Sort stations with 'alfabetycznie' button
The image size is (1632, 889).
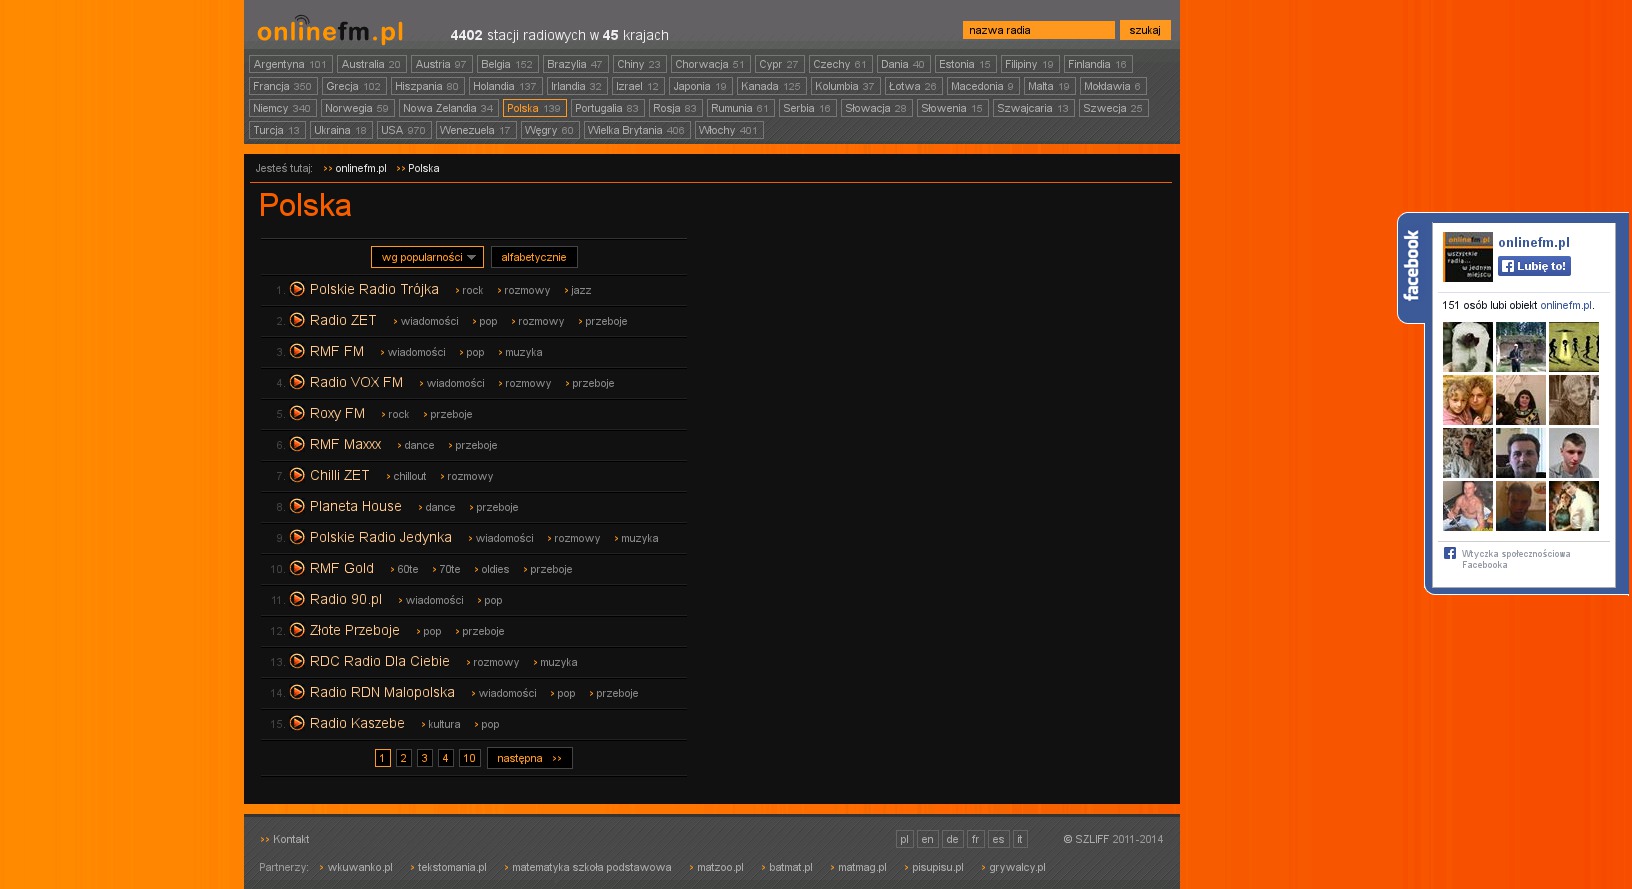tap(533, 257)
